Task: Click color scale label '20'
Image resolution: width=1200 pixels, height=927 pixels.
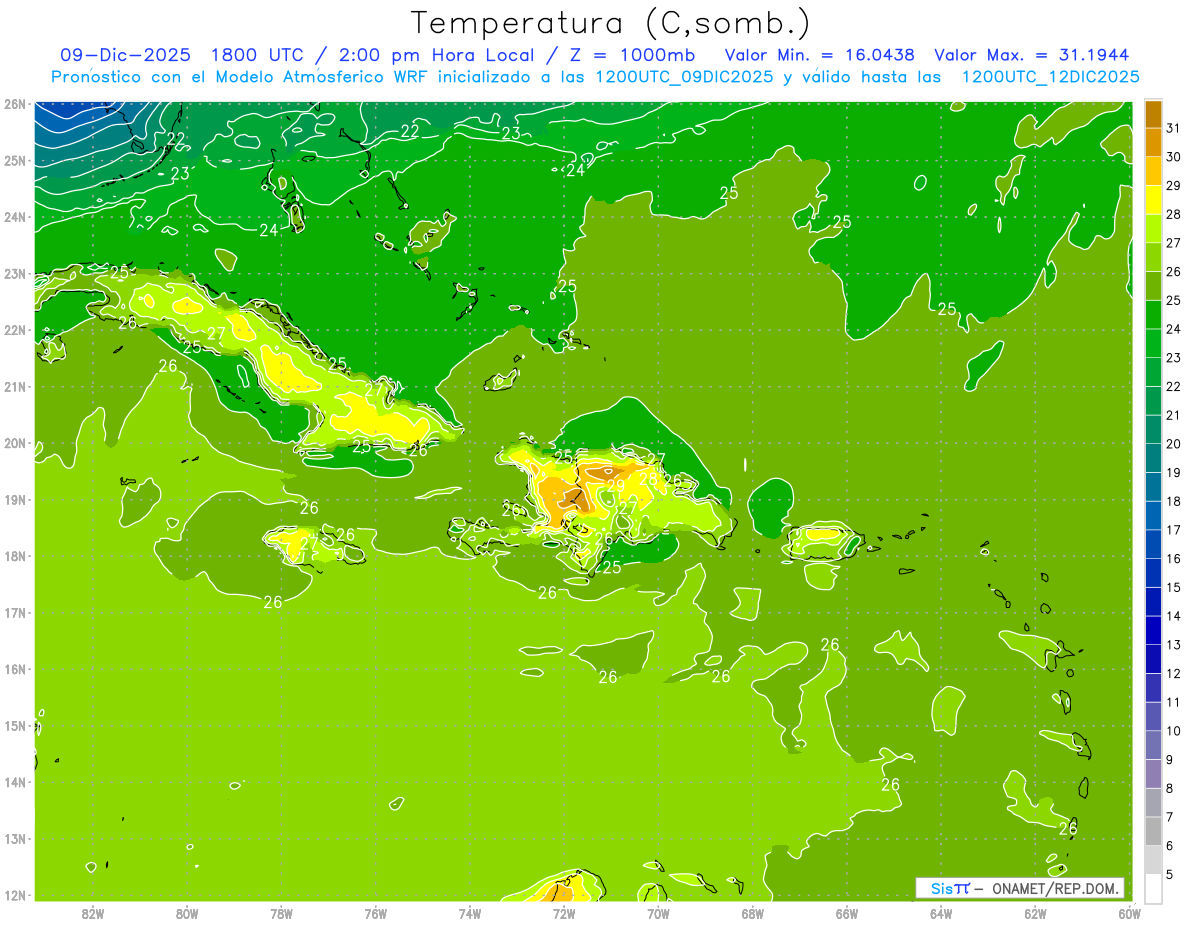Action: (1174, 444)
